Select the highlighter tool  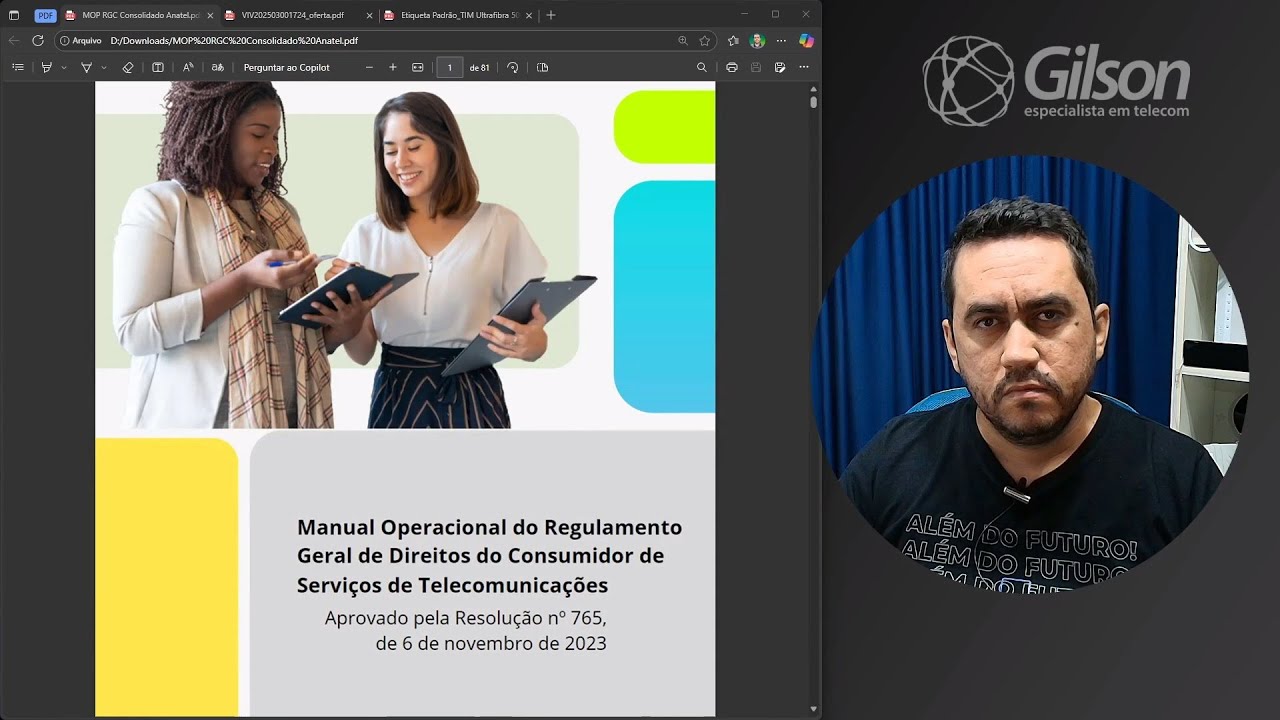click(46, 67)
